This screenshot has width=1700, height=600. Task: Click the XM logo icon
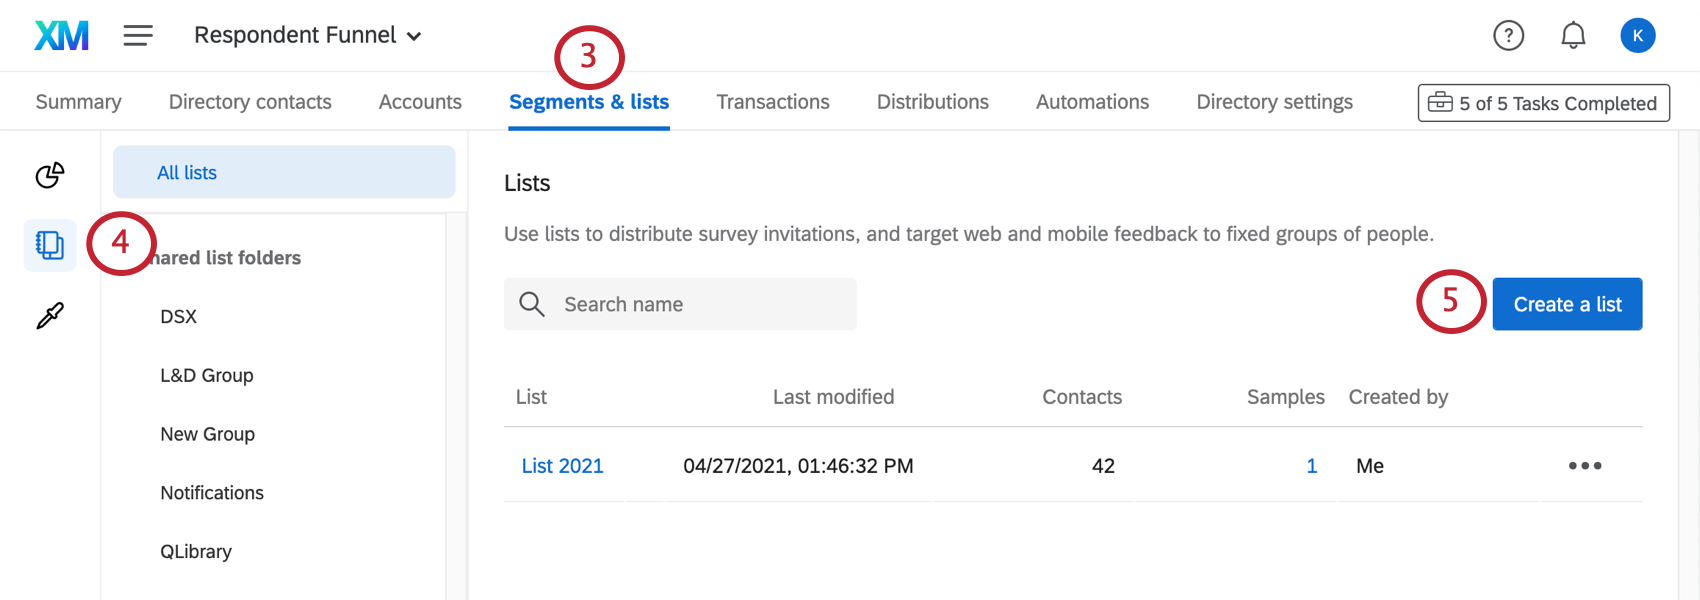pos(61,36)
